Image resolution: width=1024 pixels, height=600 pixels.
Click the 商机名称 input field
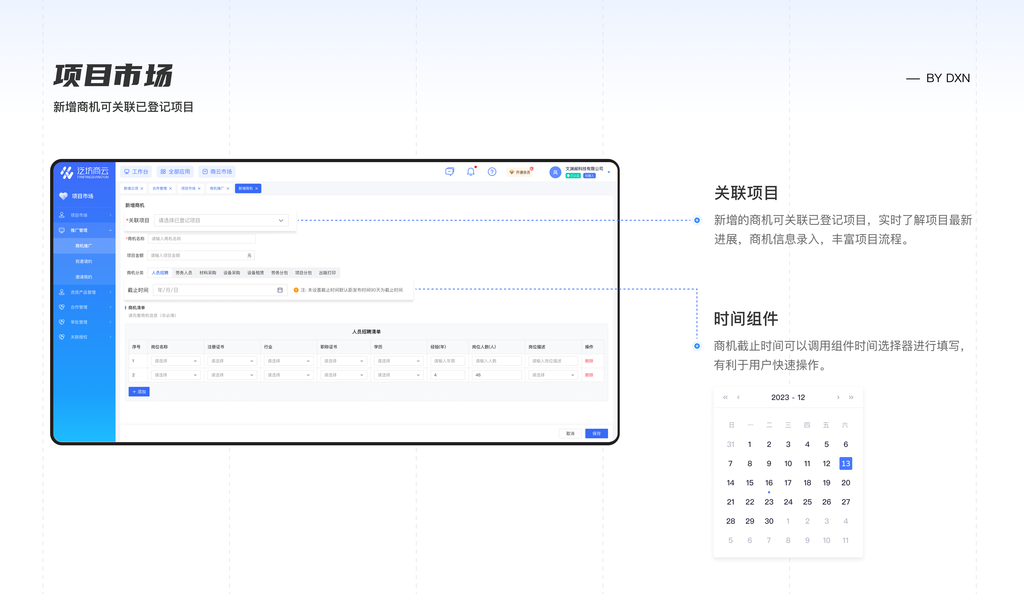(201, 239)
